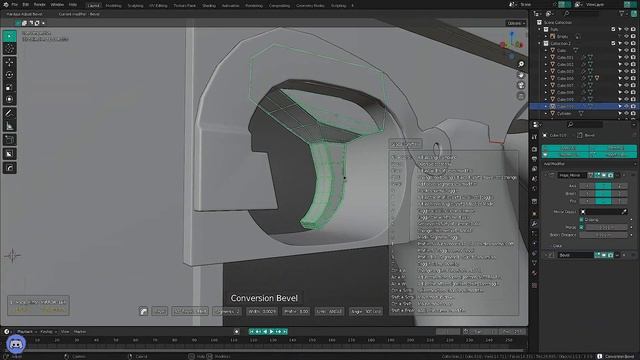Select the Annotate pencil tool
The width and height of the screenshot is (640, 360).
[x=9, y=113]
